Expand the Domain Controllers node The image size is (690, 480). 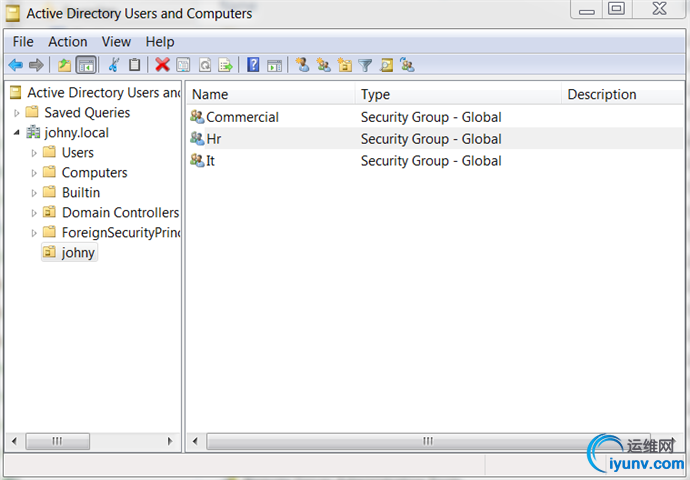coord(34,213)
